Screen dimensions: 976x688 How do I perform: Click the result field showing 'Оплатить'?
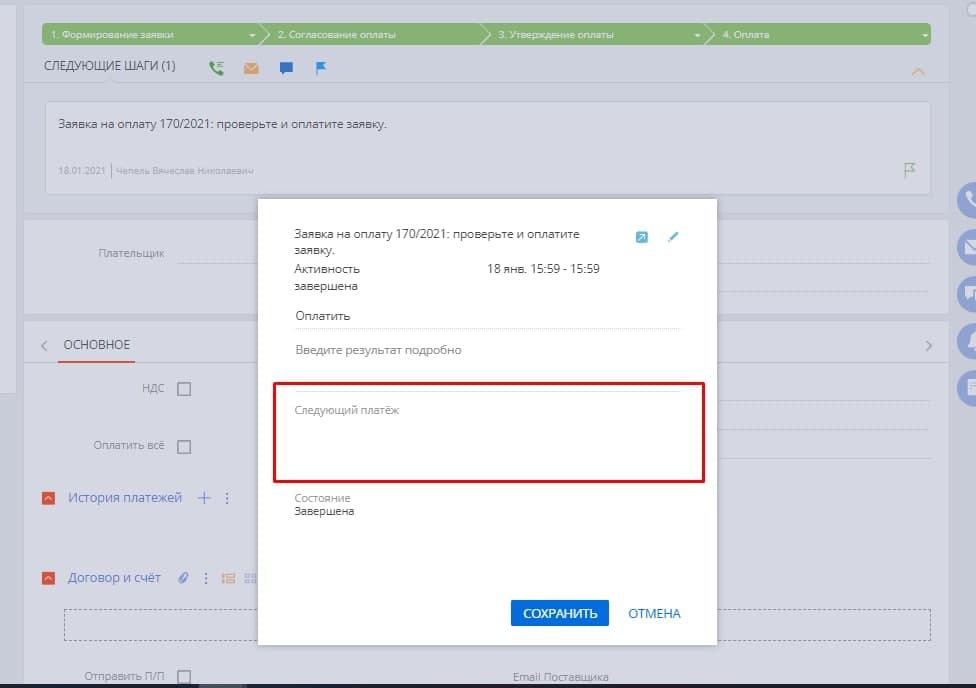pyautogui.click(x=487, y=316)
